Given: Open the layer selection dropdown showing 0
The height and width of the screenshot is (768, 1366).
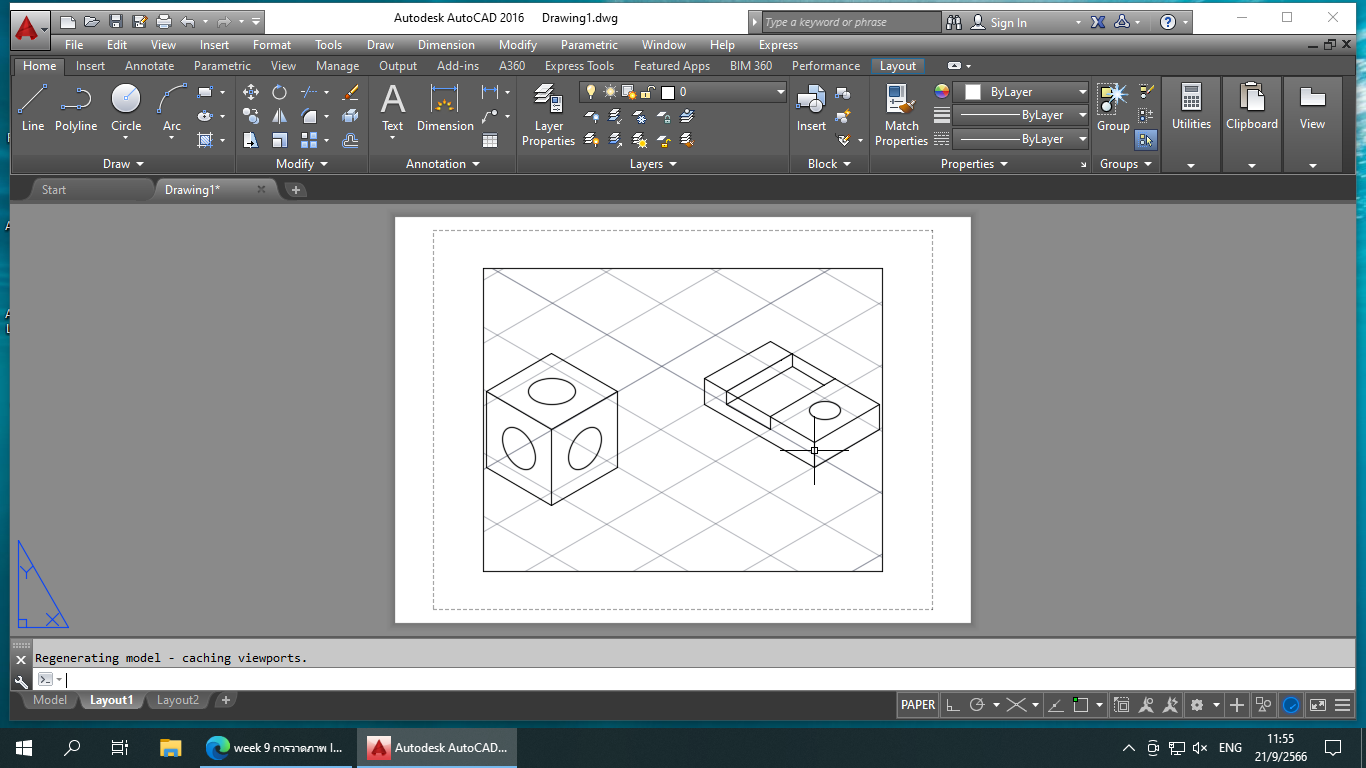Looking at the screenshot, I should pos(683,92).
